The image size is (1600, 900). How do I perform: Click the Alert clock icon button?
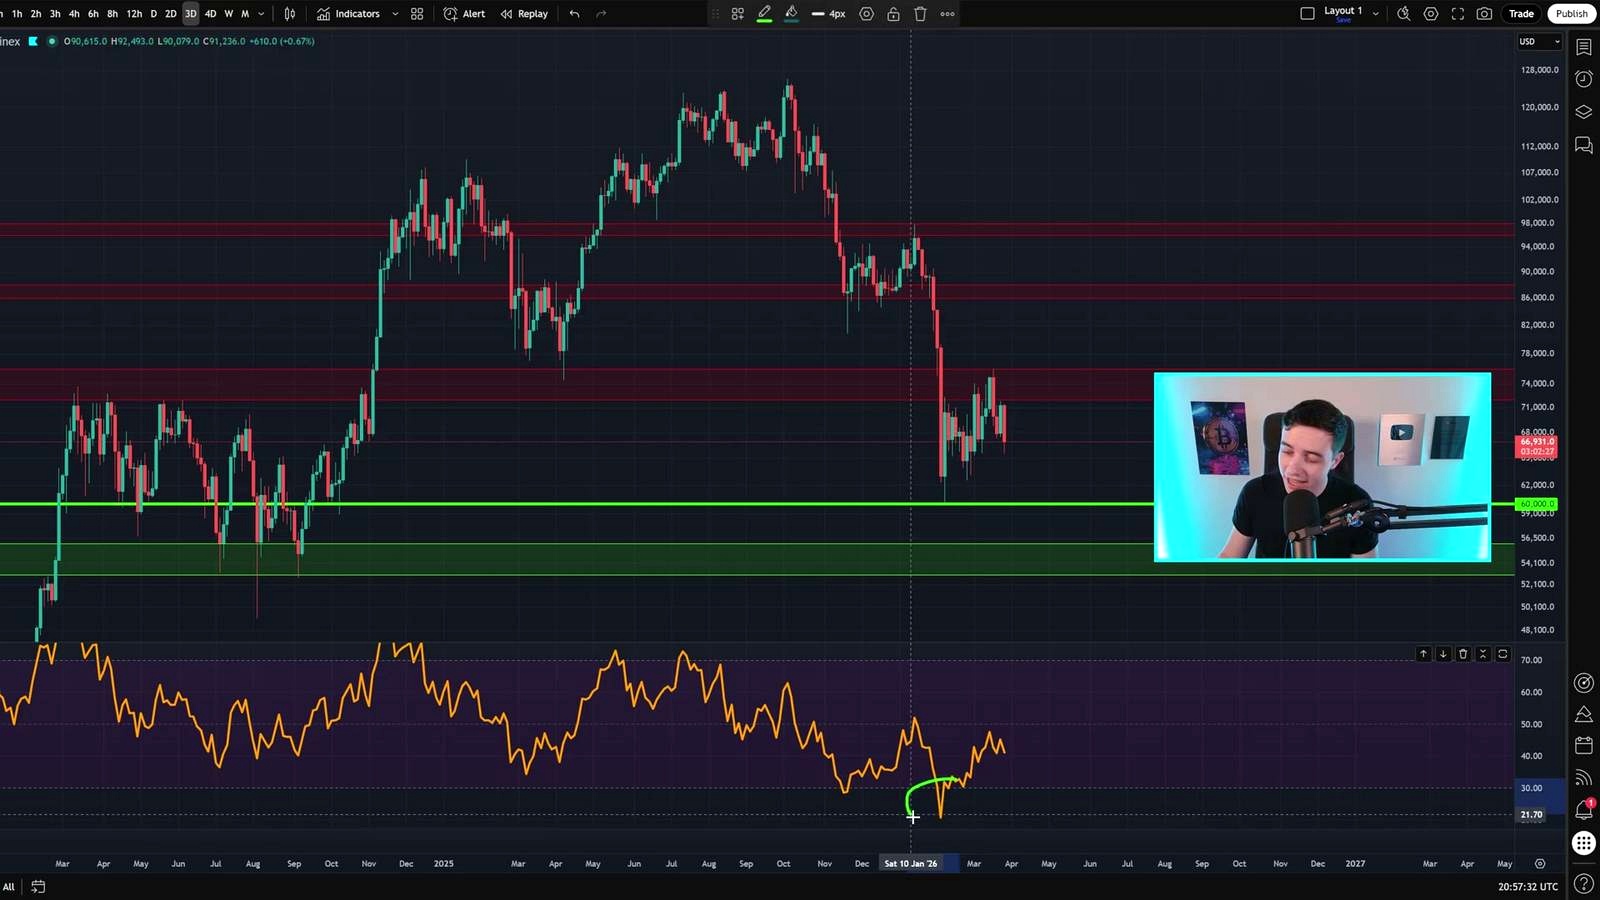(464, 14)
